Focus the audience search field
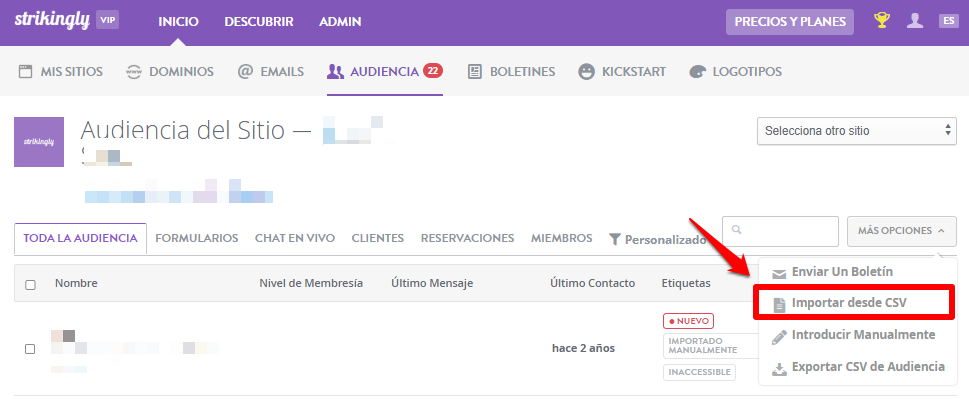The image size is (969, 399). tap(781, 231)
